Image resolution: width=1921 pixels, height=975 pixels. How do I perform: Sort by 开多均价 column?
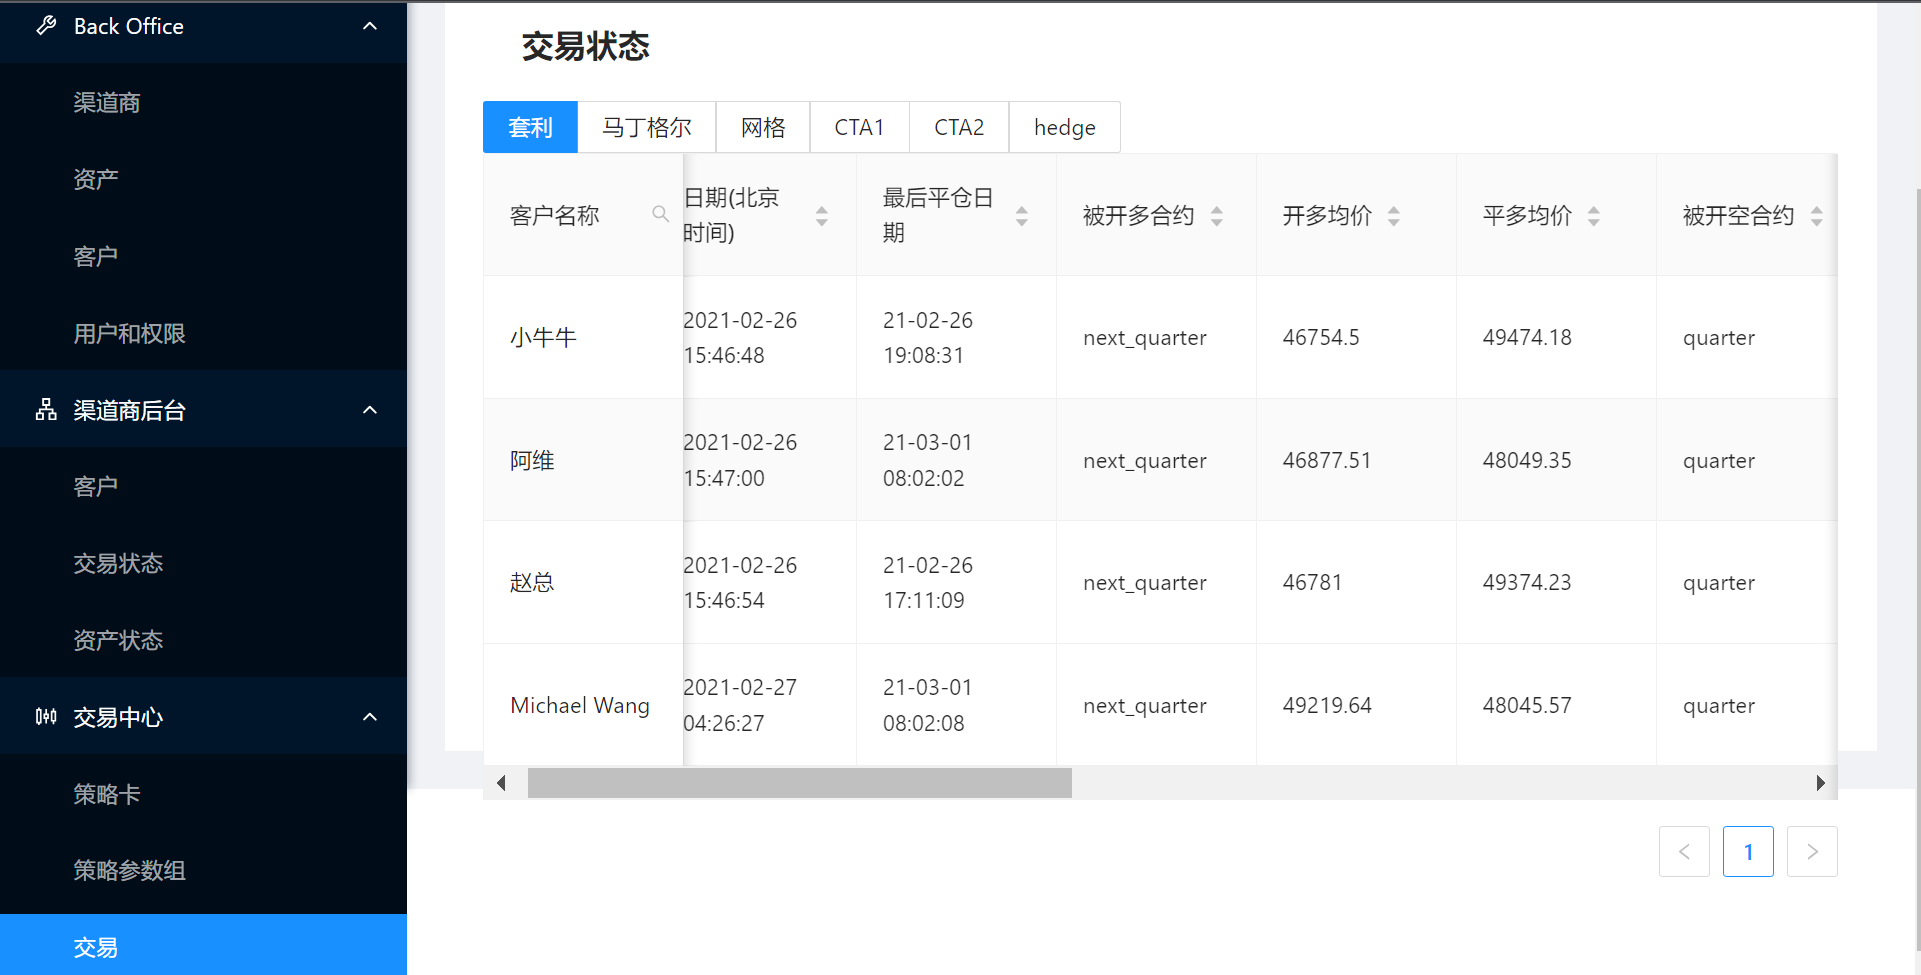pyautogui.click(x=1394, y=215)
